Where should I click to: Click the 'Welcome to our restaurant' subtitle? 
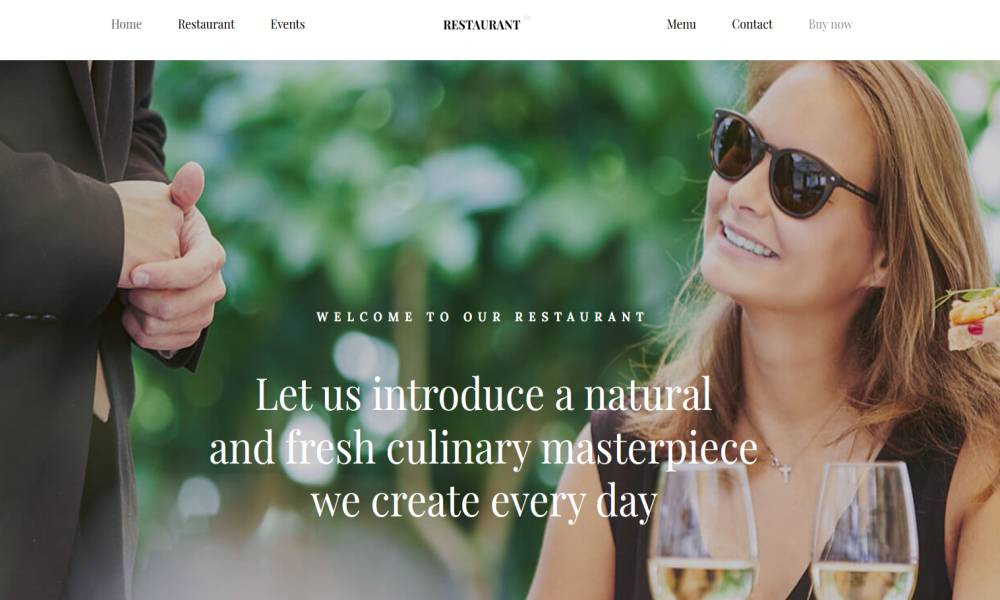[482, 317]
